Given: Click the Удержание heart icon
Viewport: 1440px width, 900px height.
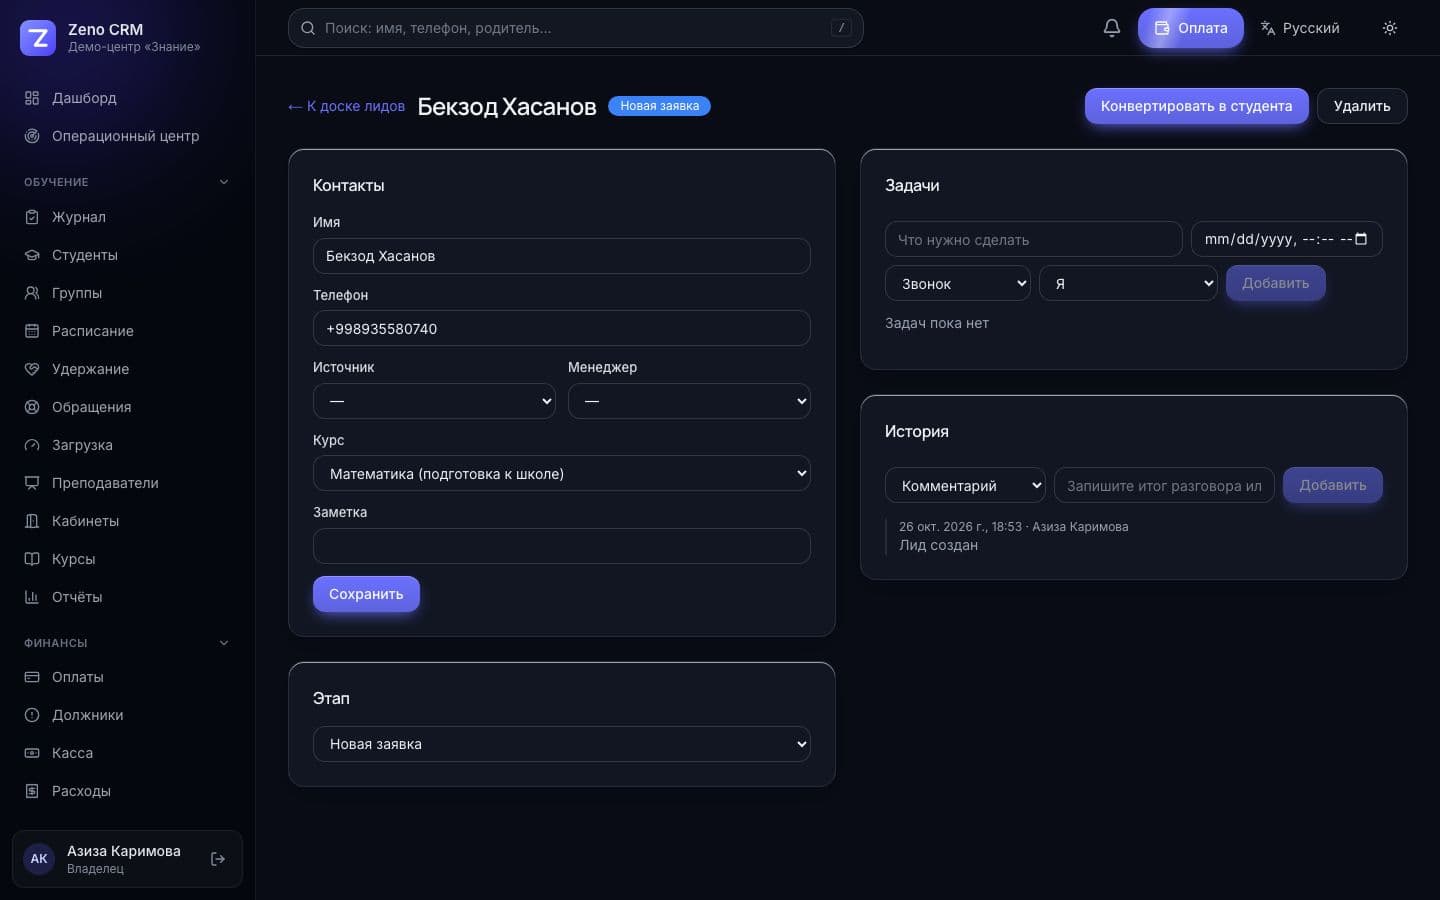Looking at the screenshot, I should 32,369.
